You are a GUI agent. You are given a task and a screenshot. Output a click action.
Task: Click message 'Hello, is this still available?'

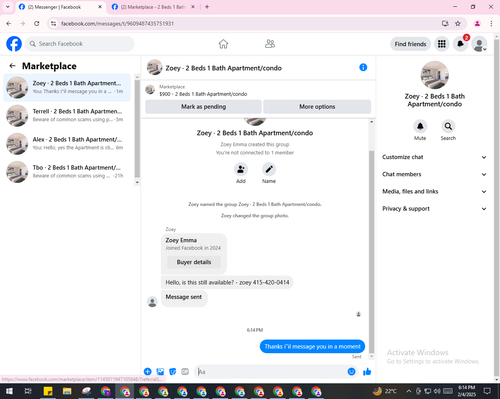tap(227, 282)
